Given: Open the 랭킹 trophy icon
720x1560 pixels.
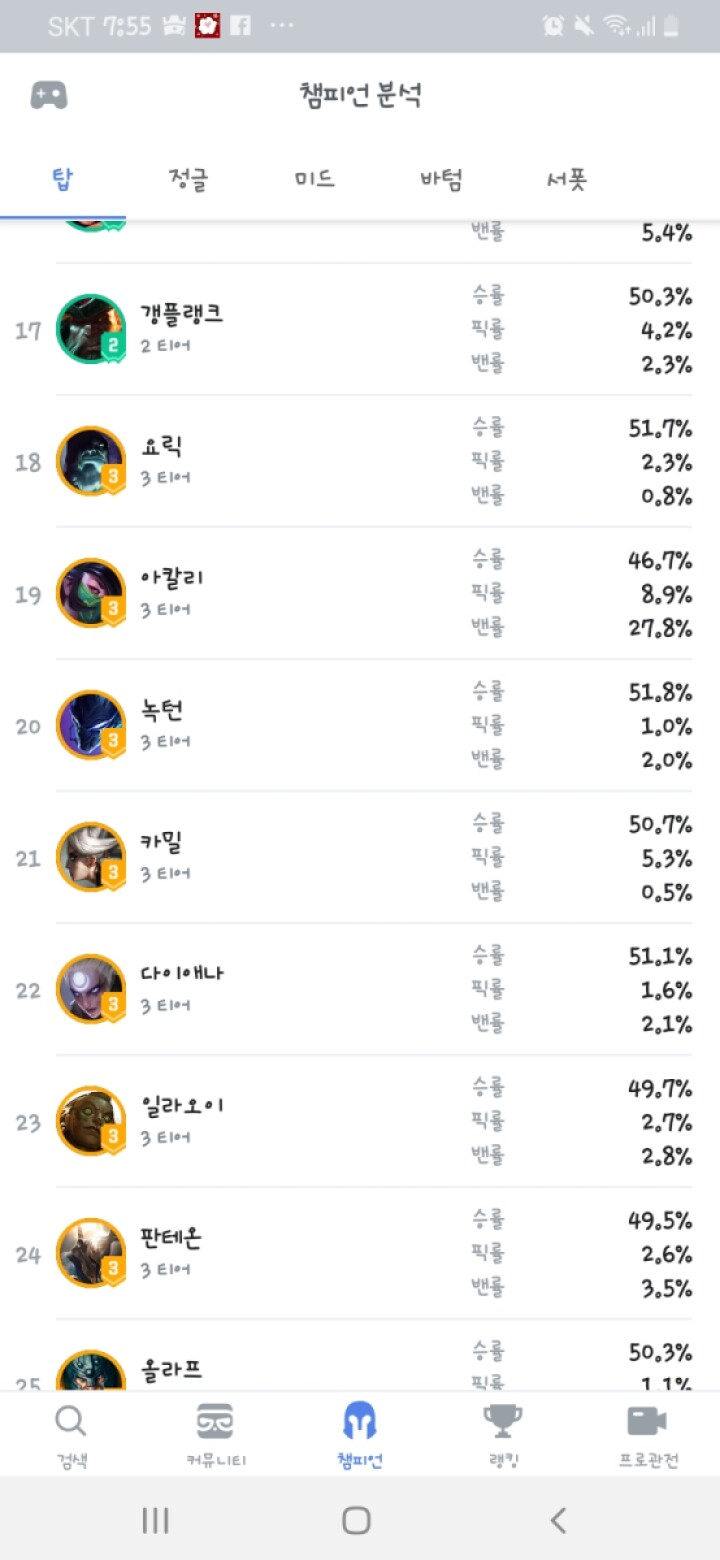Looking at the screenshot, I should click(x=502, y=1421).
